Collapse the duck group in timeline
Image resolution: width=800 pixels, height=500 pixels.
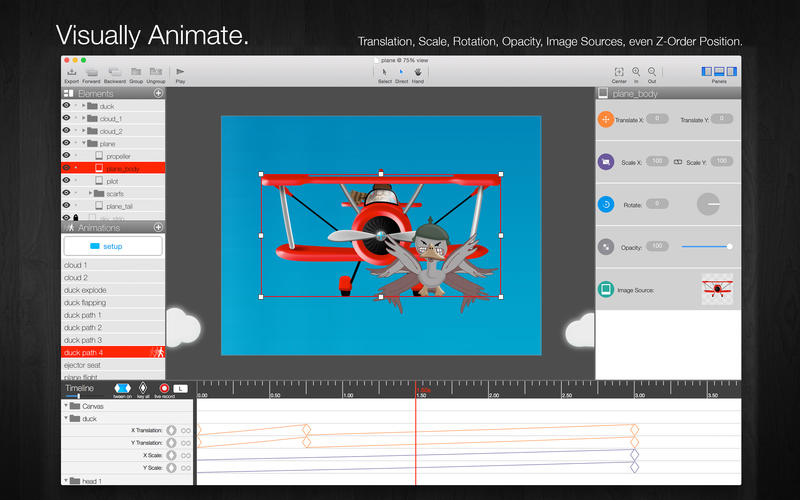pos(66,418)
